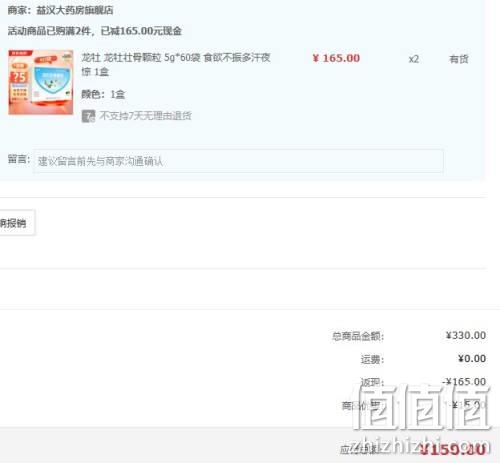Open the 龙牡壮骨颗粒 5g*60袋 product title link
Screen dimensions: 500x463
click(x=176, y=64)
